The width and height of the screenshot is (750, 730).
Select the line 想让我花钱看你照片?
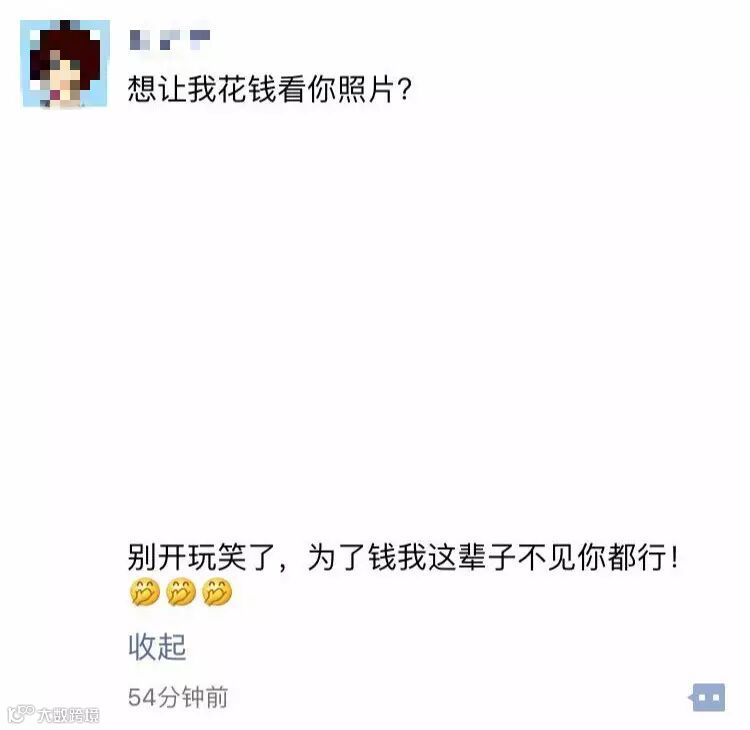[269, 89]
